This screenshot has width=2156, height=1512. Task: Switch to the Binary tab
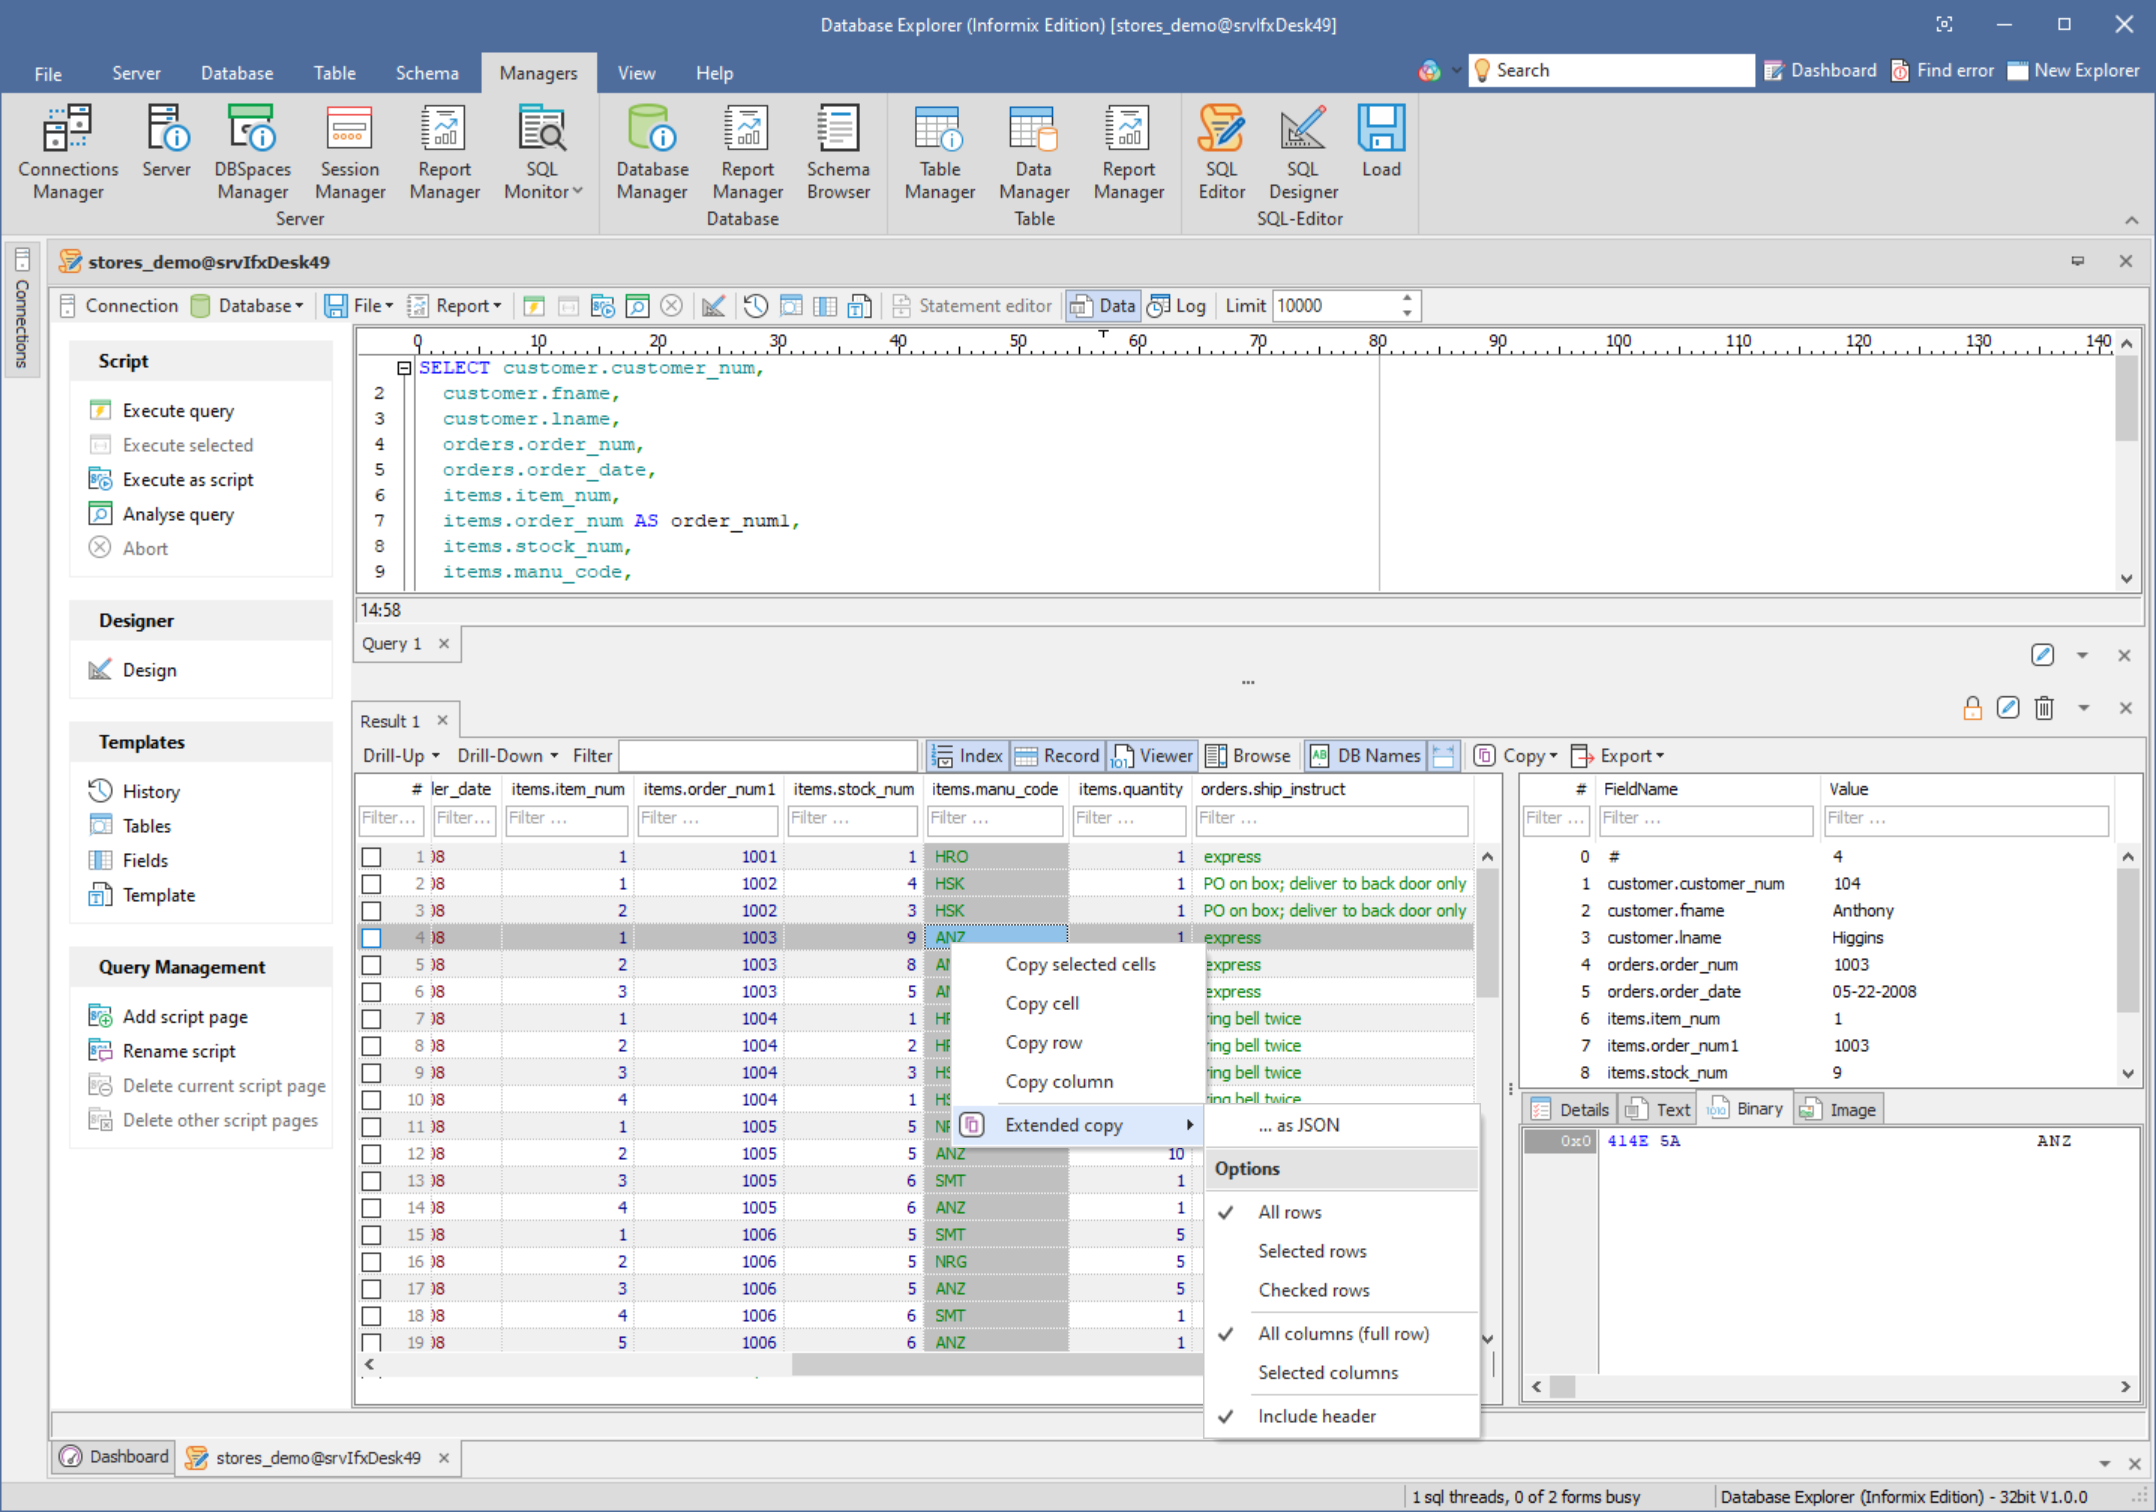point(1747,1109)
